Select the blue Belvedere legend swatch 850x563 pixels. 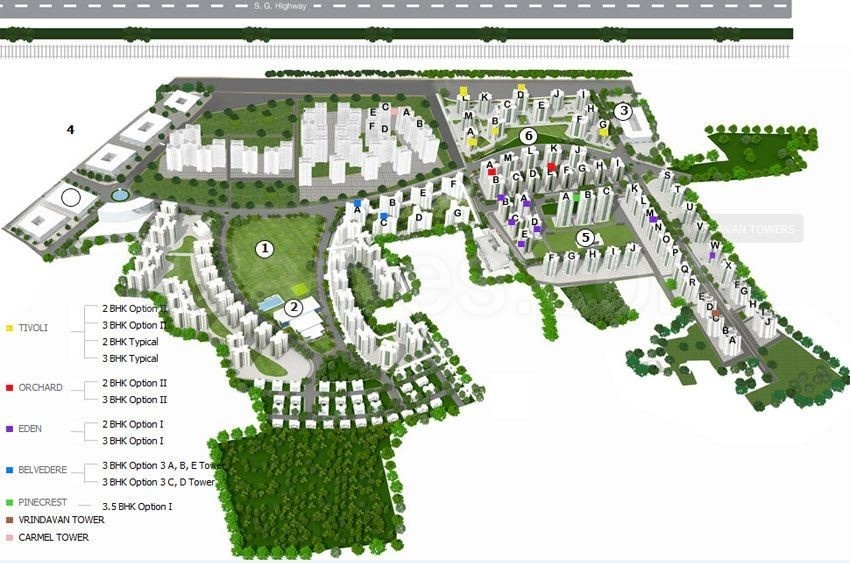[9, 470]
